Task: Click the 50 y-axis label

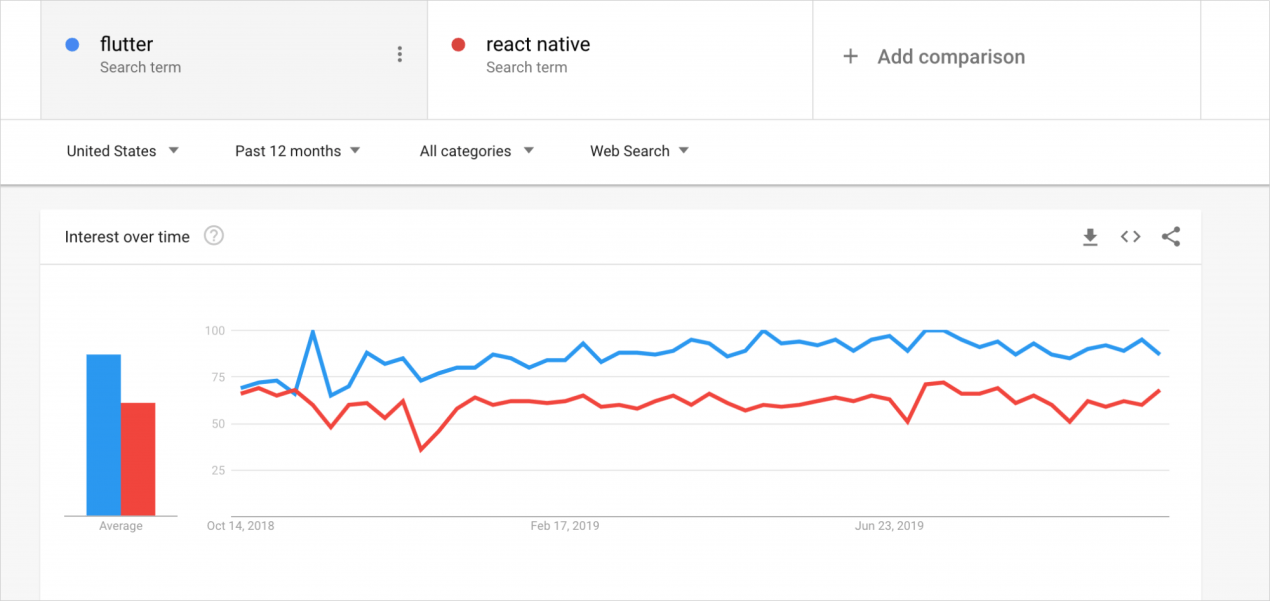Action: pos(220,424)
